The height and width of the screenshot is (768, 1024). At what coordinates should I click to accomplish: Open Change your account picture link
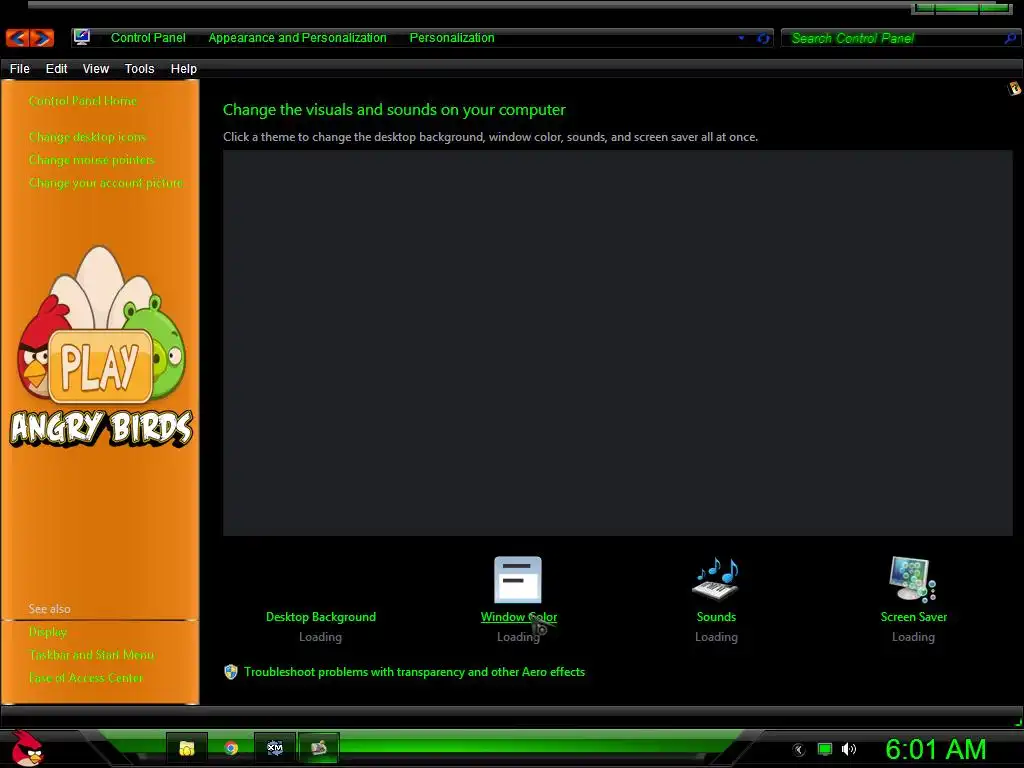106,183
